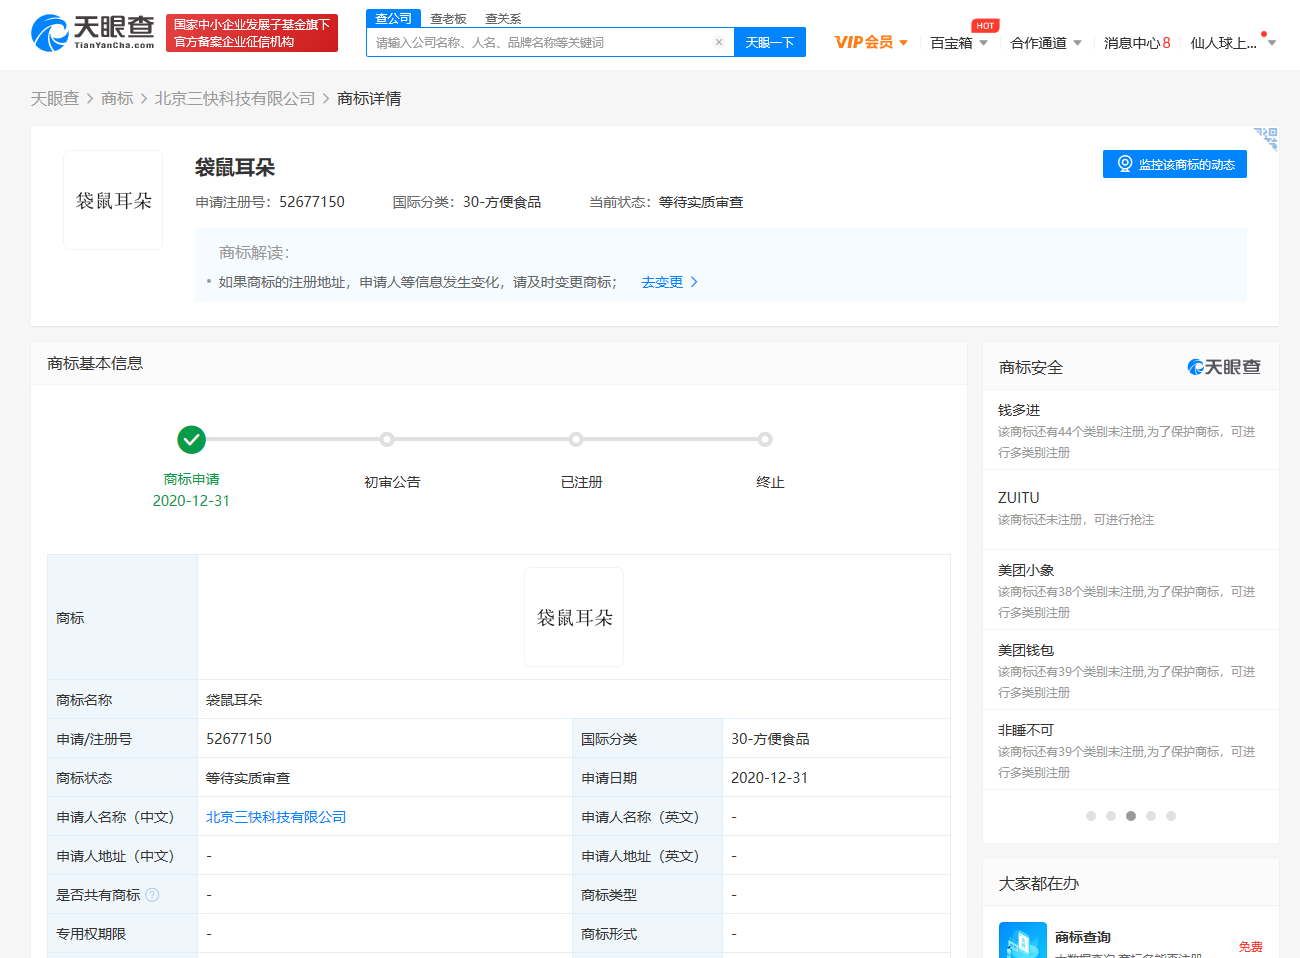Click the 商标基本信息 section heading
1300x958 pixels.
pyautogui.click(x=95, y=363)
